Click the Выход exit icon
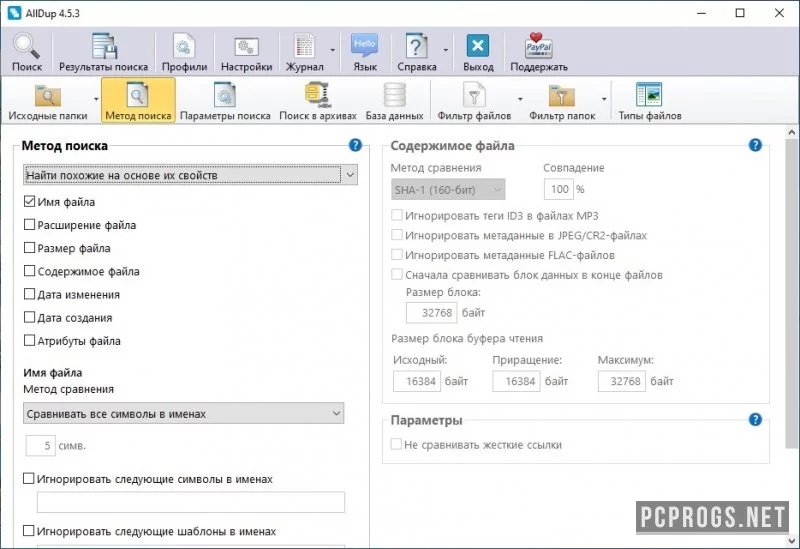The height and width of the screenshot is (549, 800). tap(478, 51)
